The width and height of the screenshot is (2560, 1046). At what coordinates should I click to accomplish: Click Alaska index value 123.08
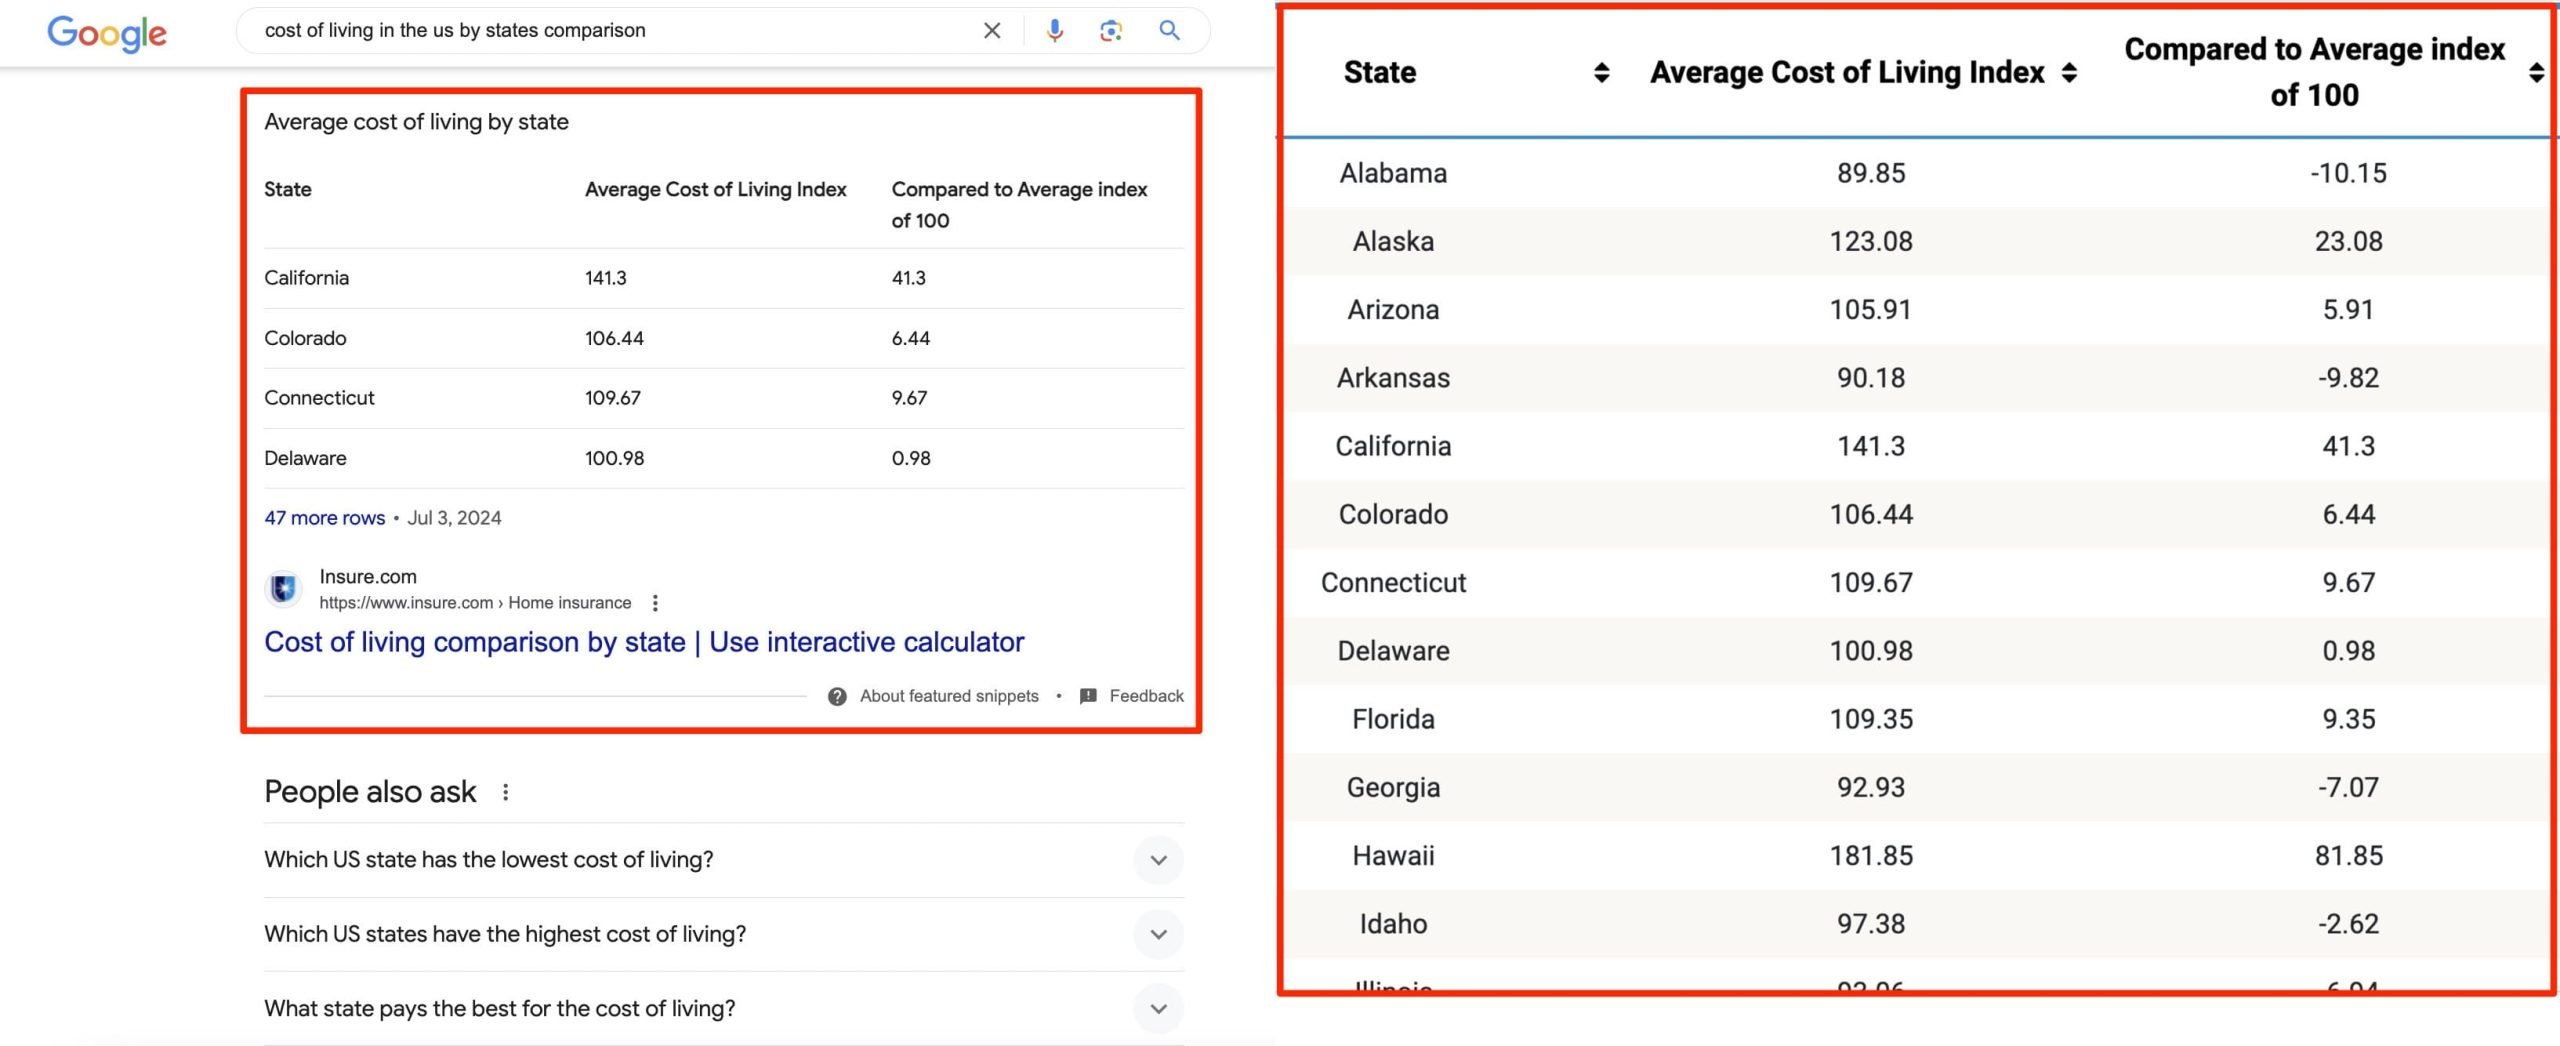1871,241
